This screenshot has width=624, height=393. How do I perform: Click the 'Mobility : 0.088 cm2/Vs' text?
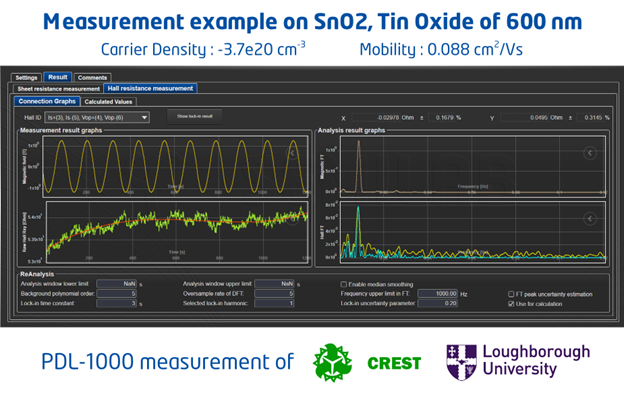pos(441,49)
